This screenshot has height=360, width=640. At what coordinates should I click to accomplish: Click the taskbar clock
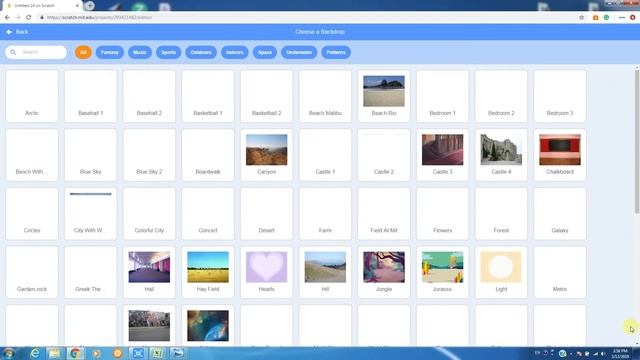620,353
